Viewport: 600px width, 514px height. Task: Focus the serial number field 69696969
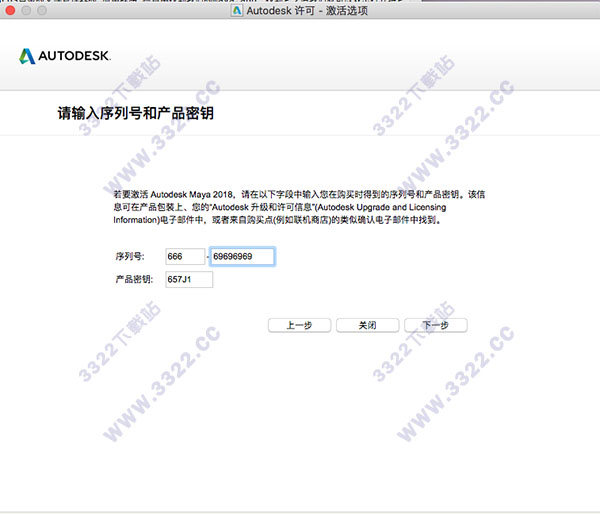(x=242, y=256)
